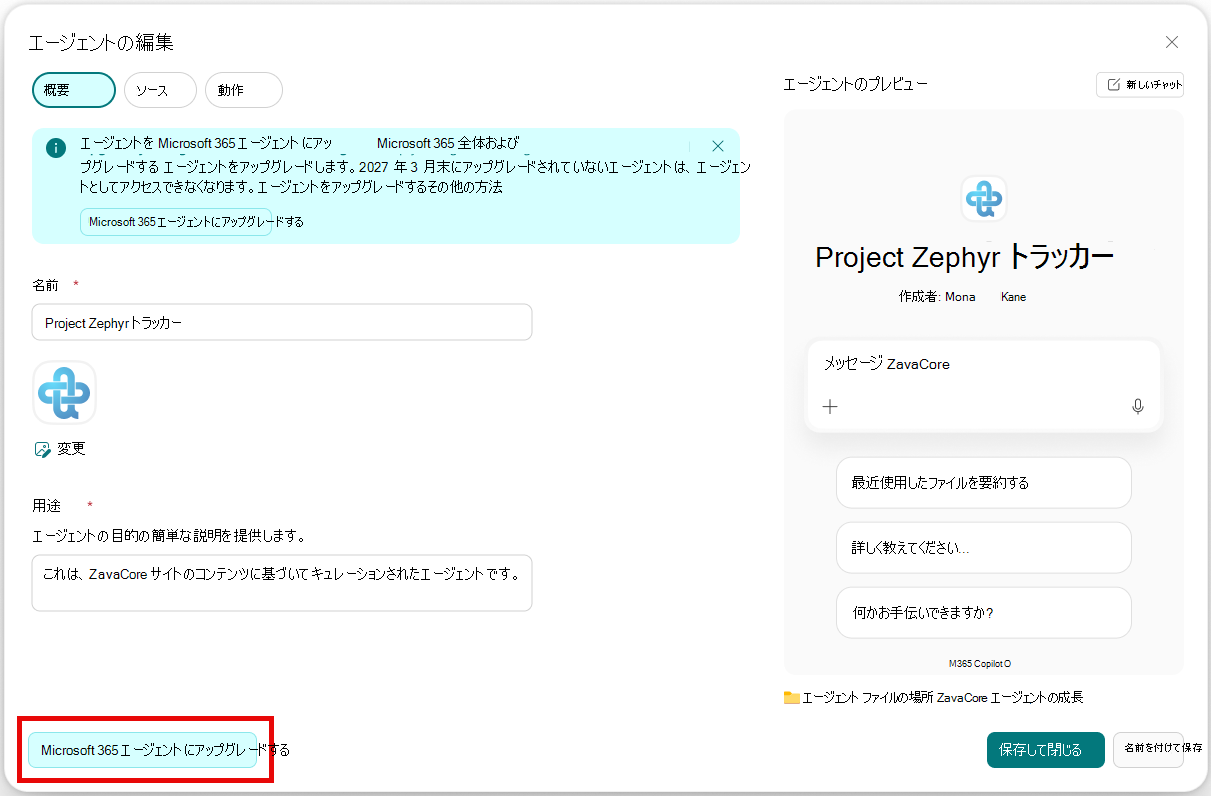This screenshot has width=1211, height=796.
Task: Click the Project Zephyr トラッカー preview title
Action: pyautogui.click(x=964, y=257)
